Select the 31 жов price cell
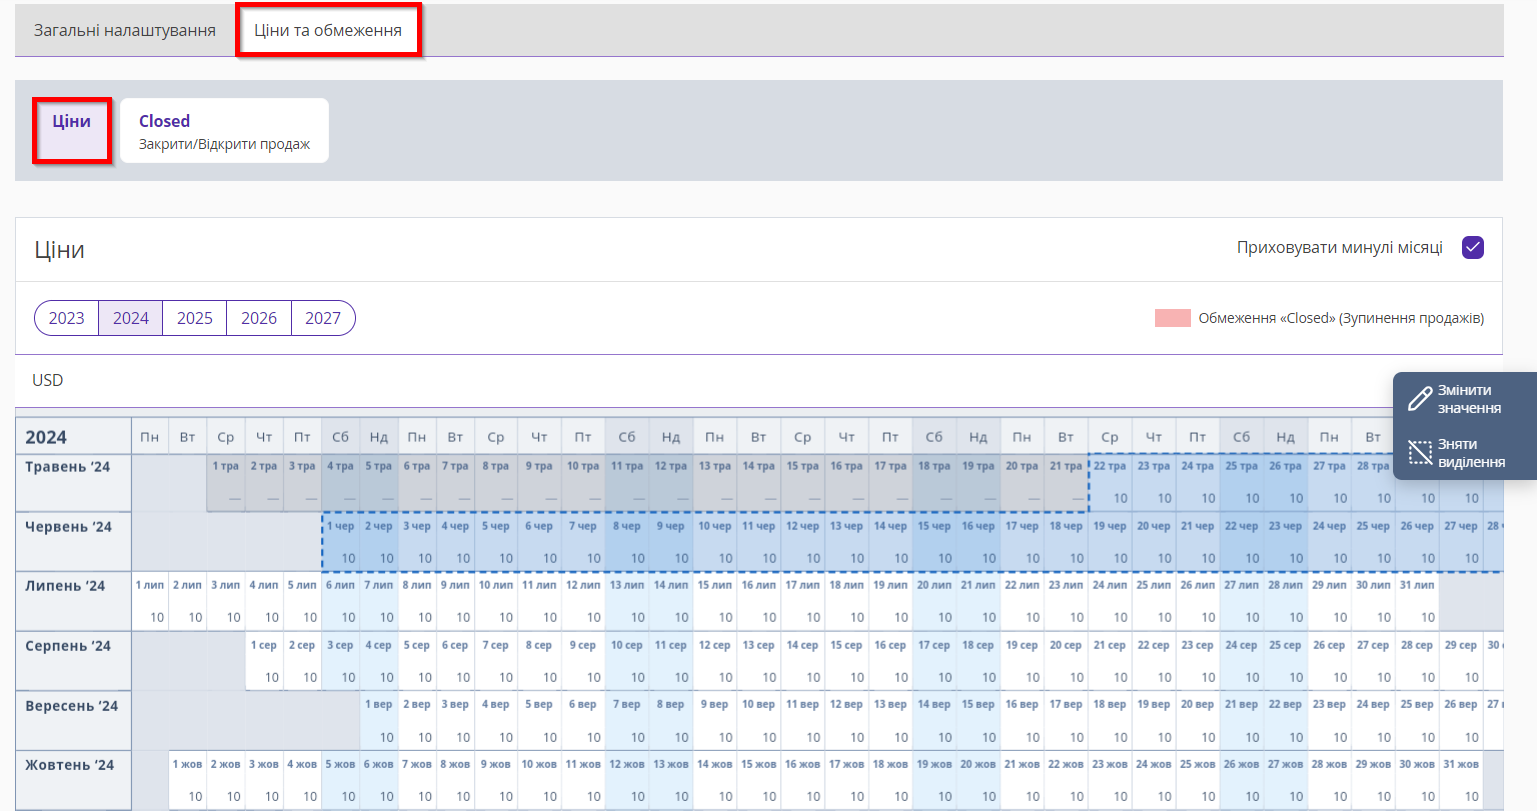This screenshot has height=811, width=1537. [x=1461, y=780]
